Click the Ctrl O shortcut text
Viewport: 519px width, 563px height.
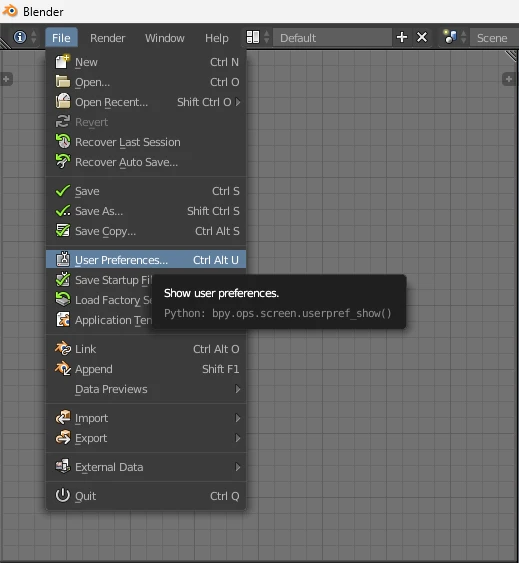tap(224, 82)
